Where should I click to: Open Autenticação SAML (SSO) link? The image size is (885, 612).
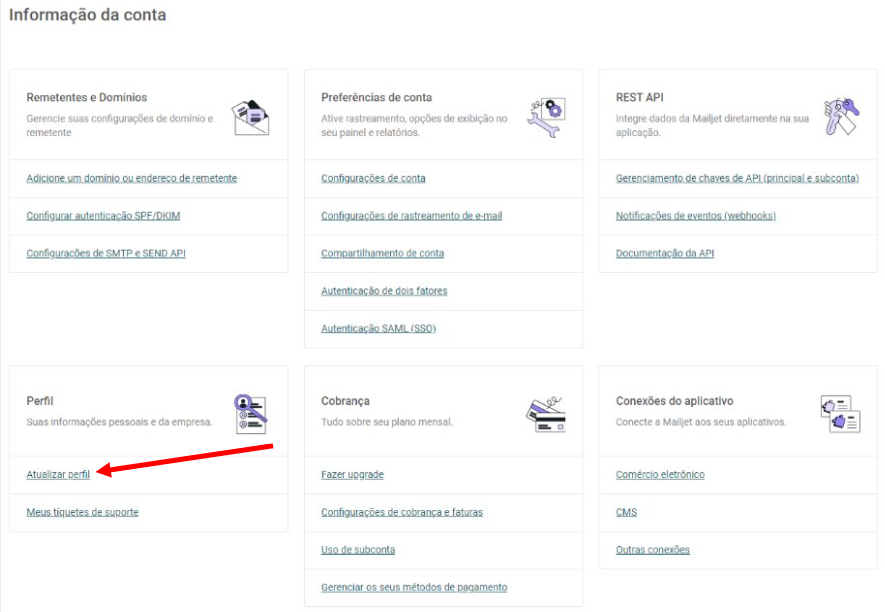coord(378,329)
